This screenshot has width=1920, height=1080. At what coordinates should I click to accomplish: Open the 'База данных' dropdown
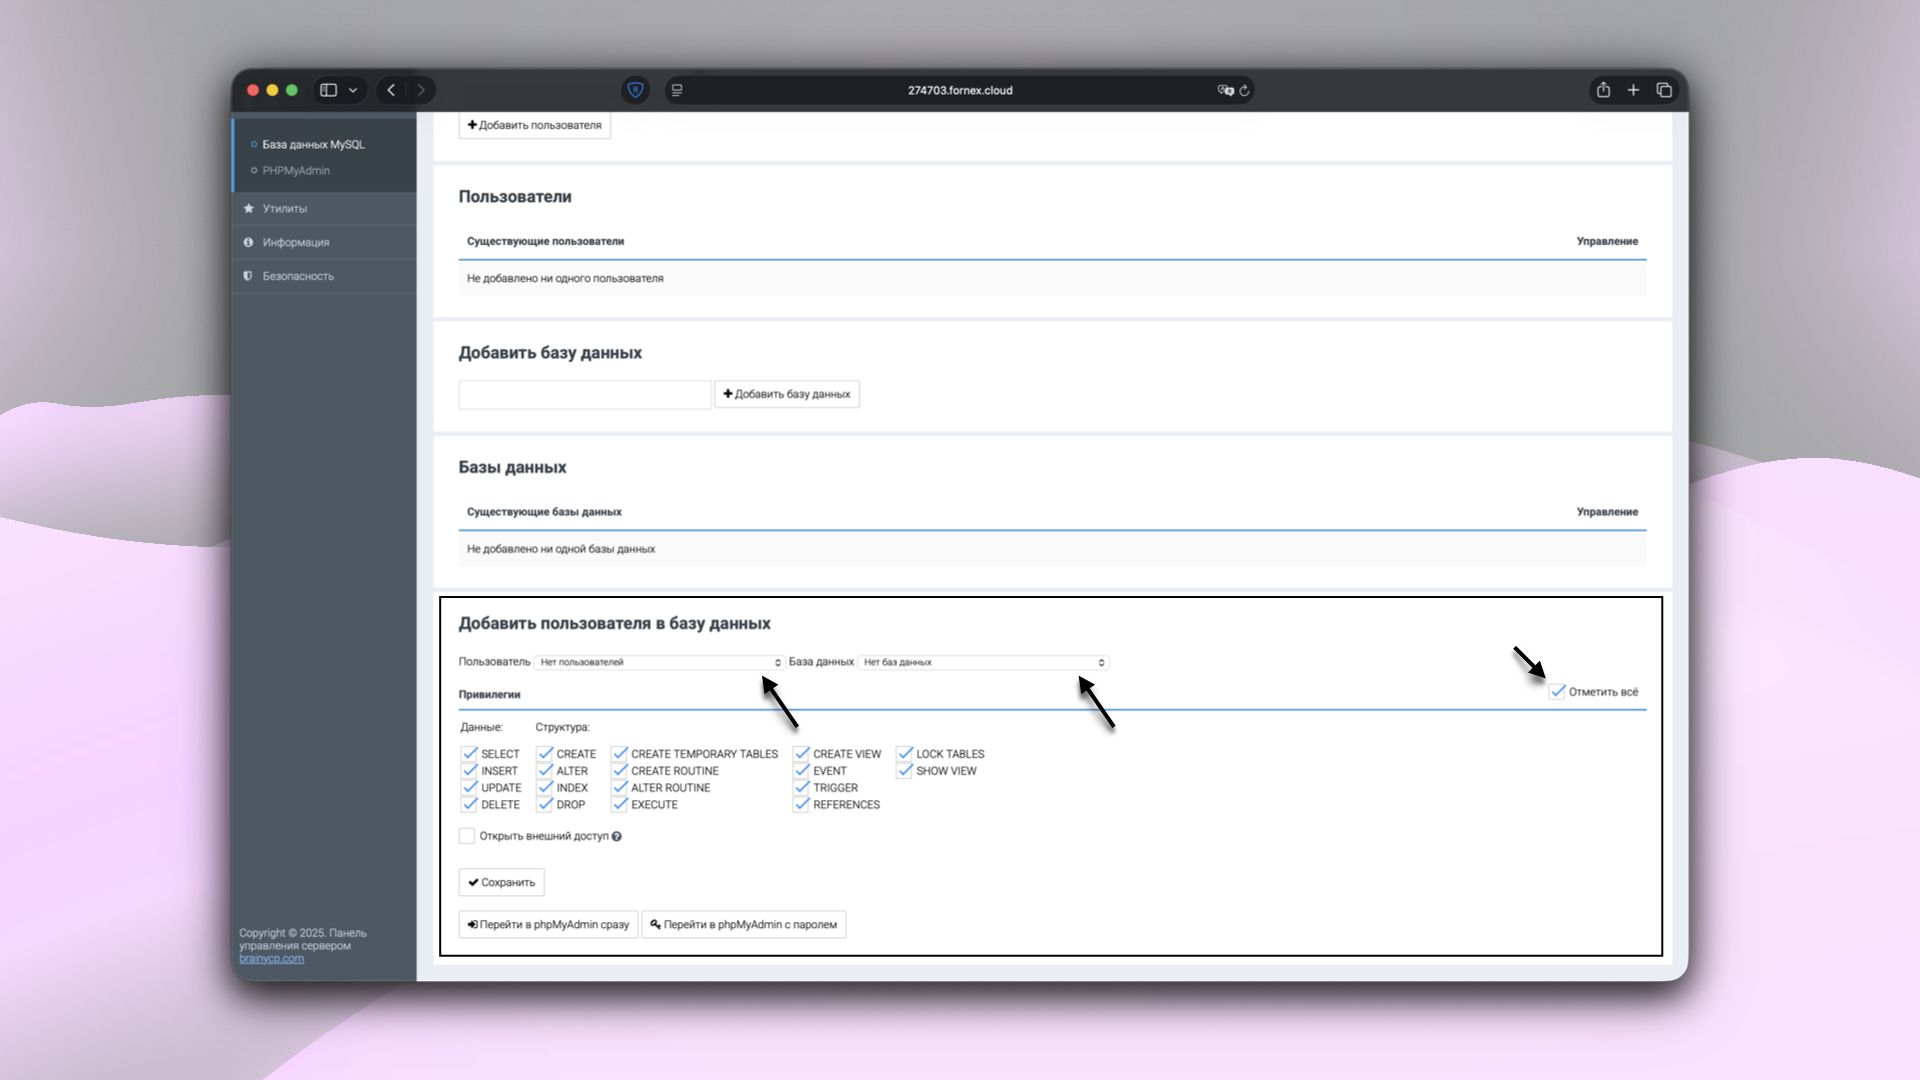984,662
